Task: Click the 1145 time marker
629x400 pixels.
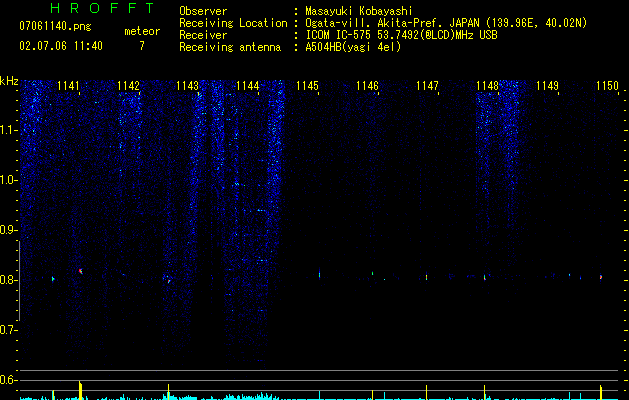Action: click(307, 86)
